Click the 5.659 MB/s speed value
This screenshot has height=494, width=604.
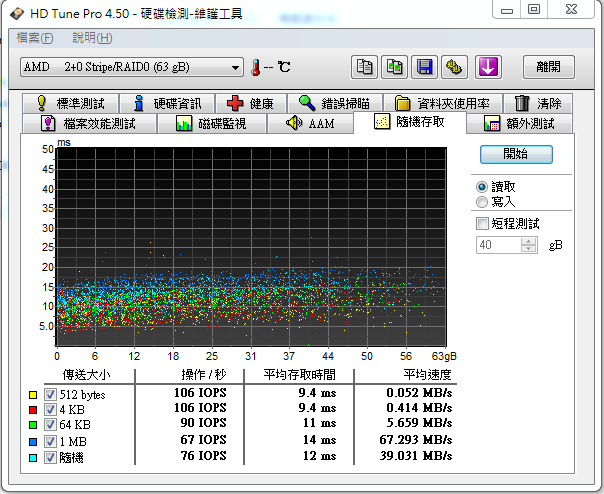[x=419, y=423]
